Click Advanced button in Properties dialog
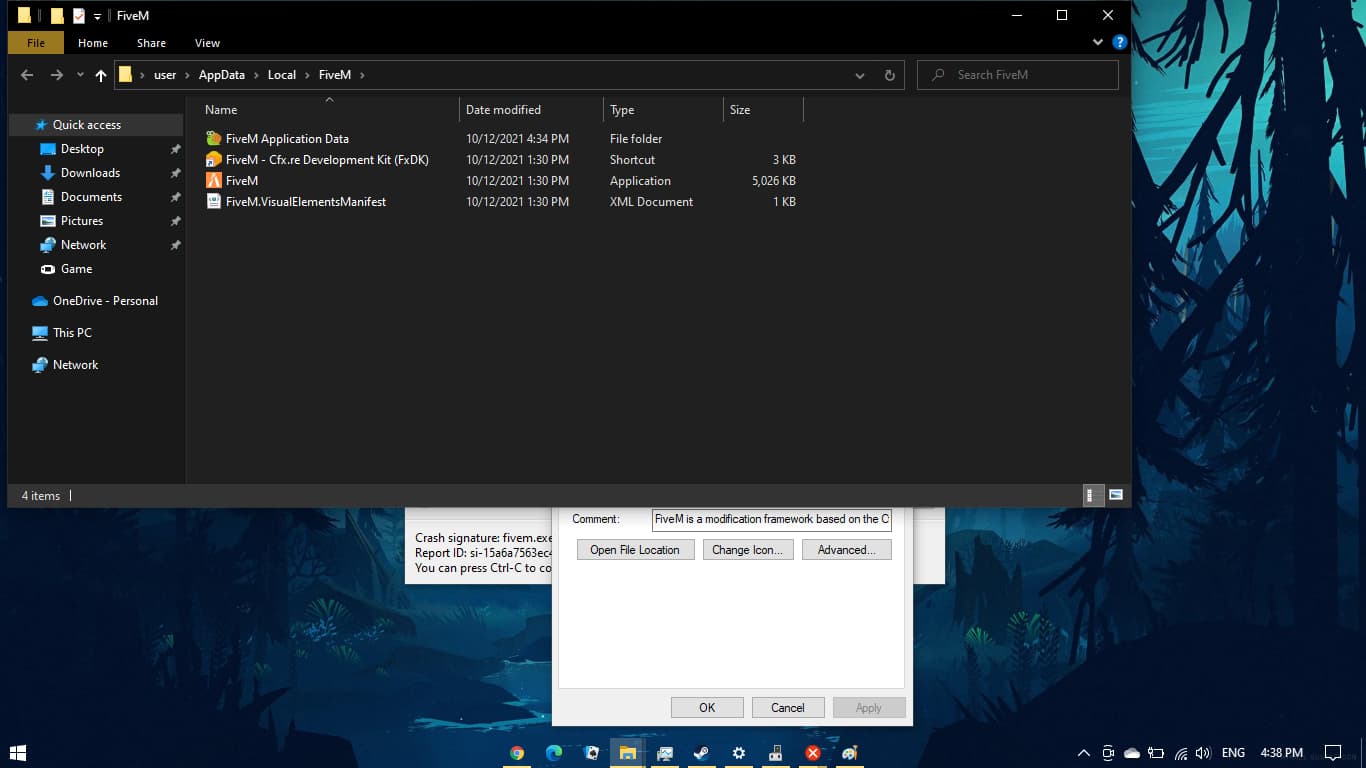 pyautogui.click(x=847, y=550)
